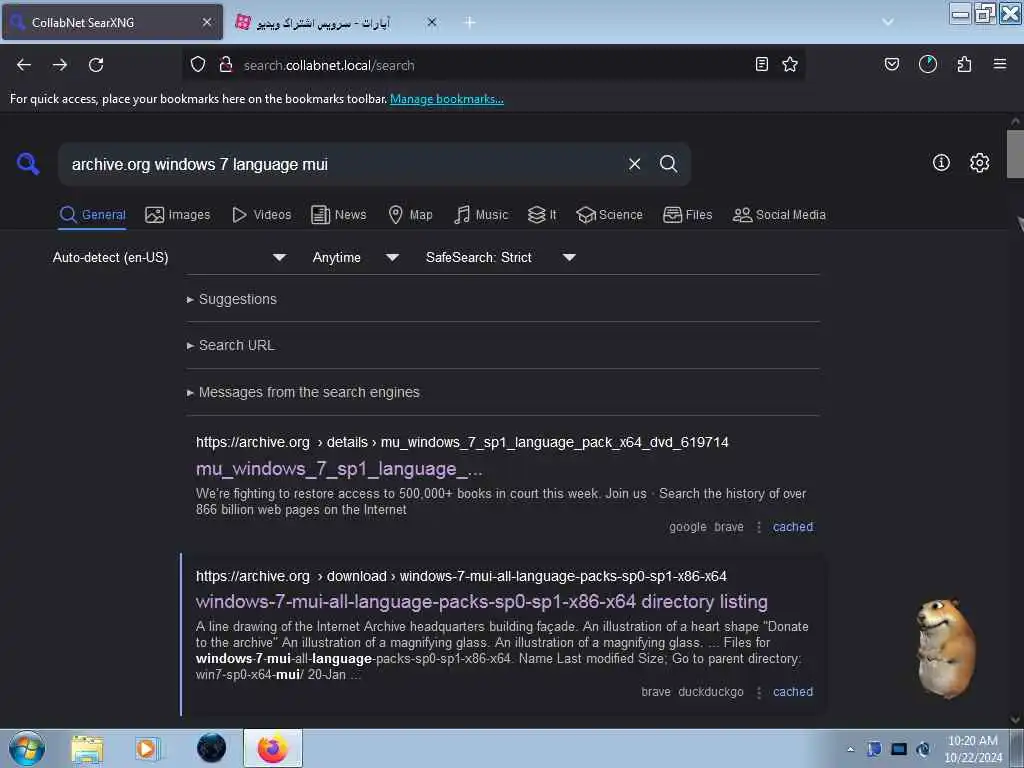Viewport: 1024px width, 768px height.
Task: Go forward one page
Action: (59, 65)
